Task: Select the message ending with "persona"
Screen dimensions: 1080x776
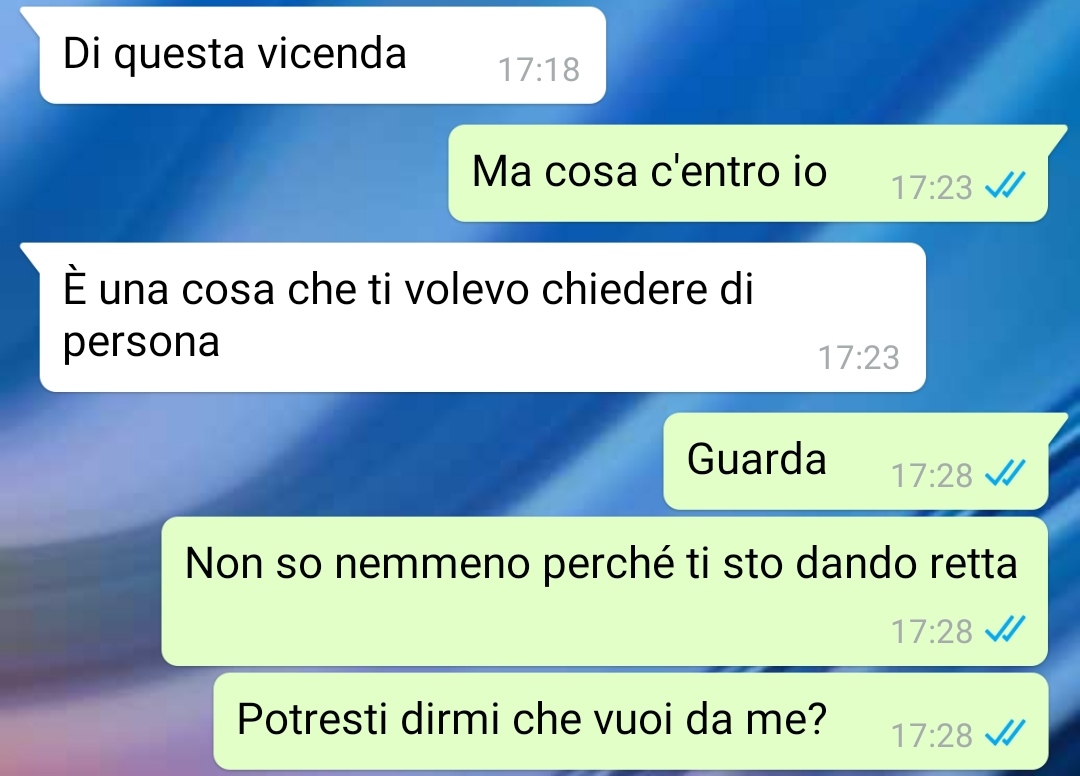Action: [482, 317]
